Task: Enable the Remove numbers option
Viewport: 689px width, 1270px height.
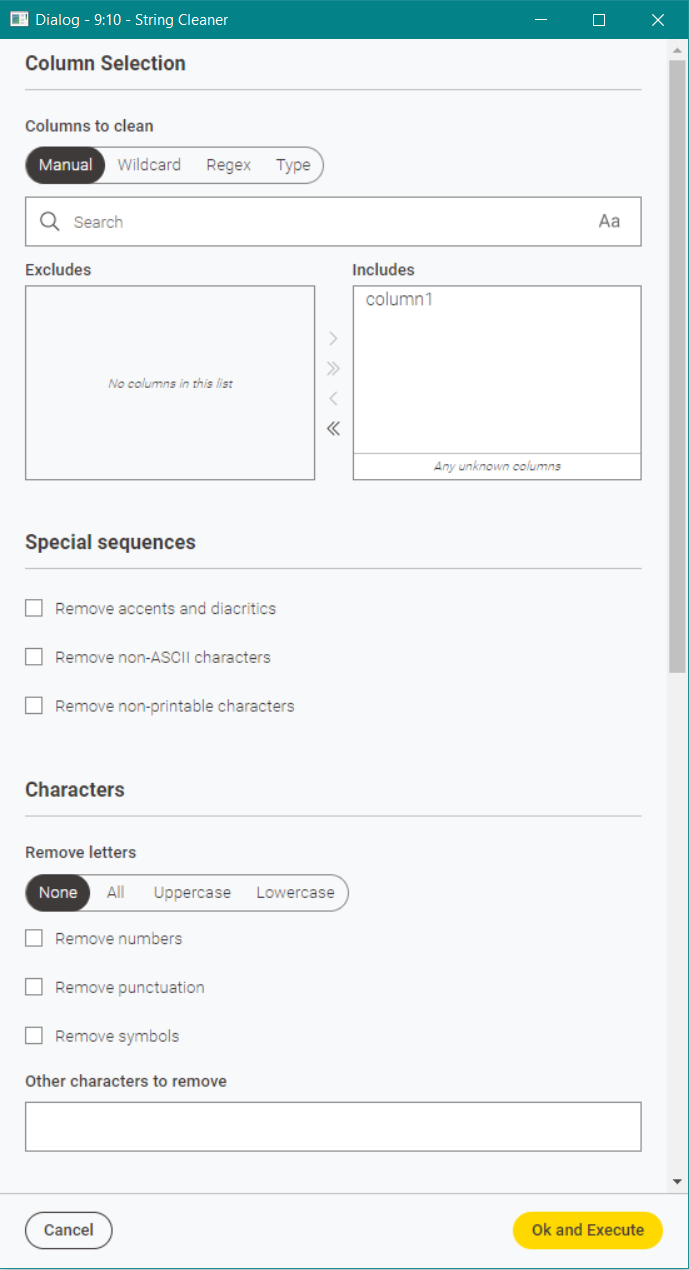Action: 34,938
